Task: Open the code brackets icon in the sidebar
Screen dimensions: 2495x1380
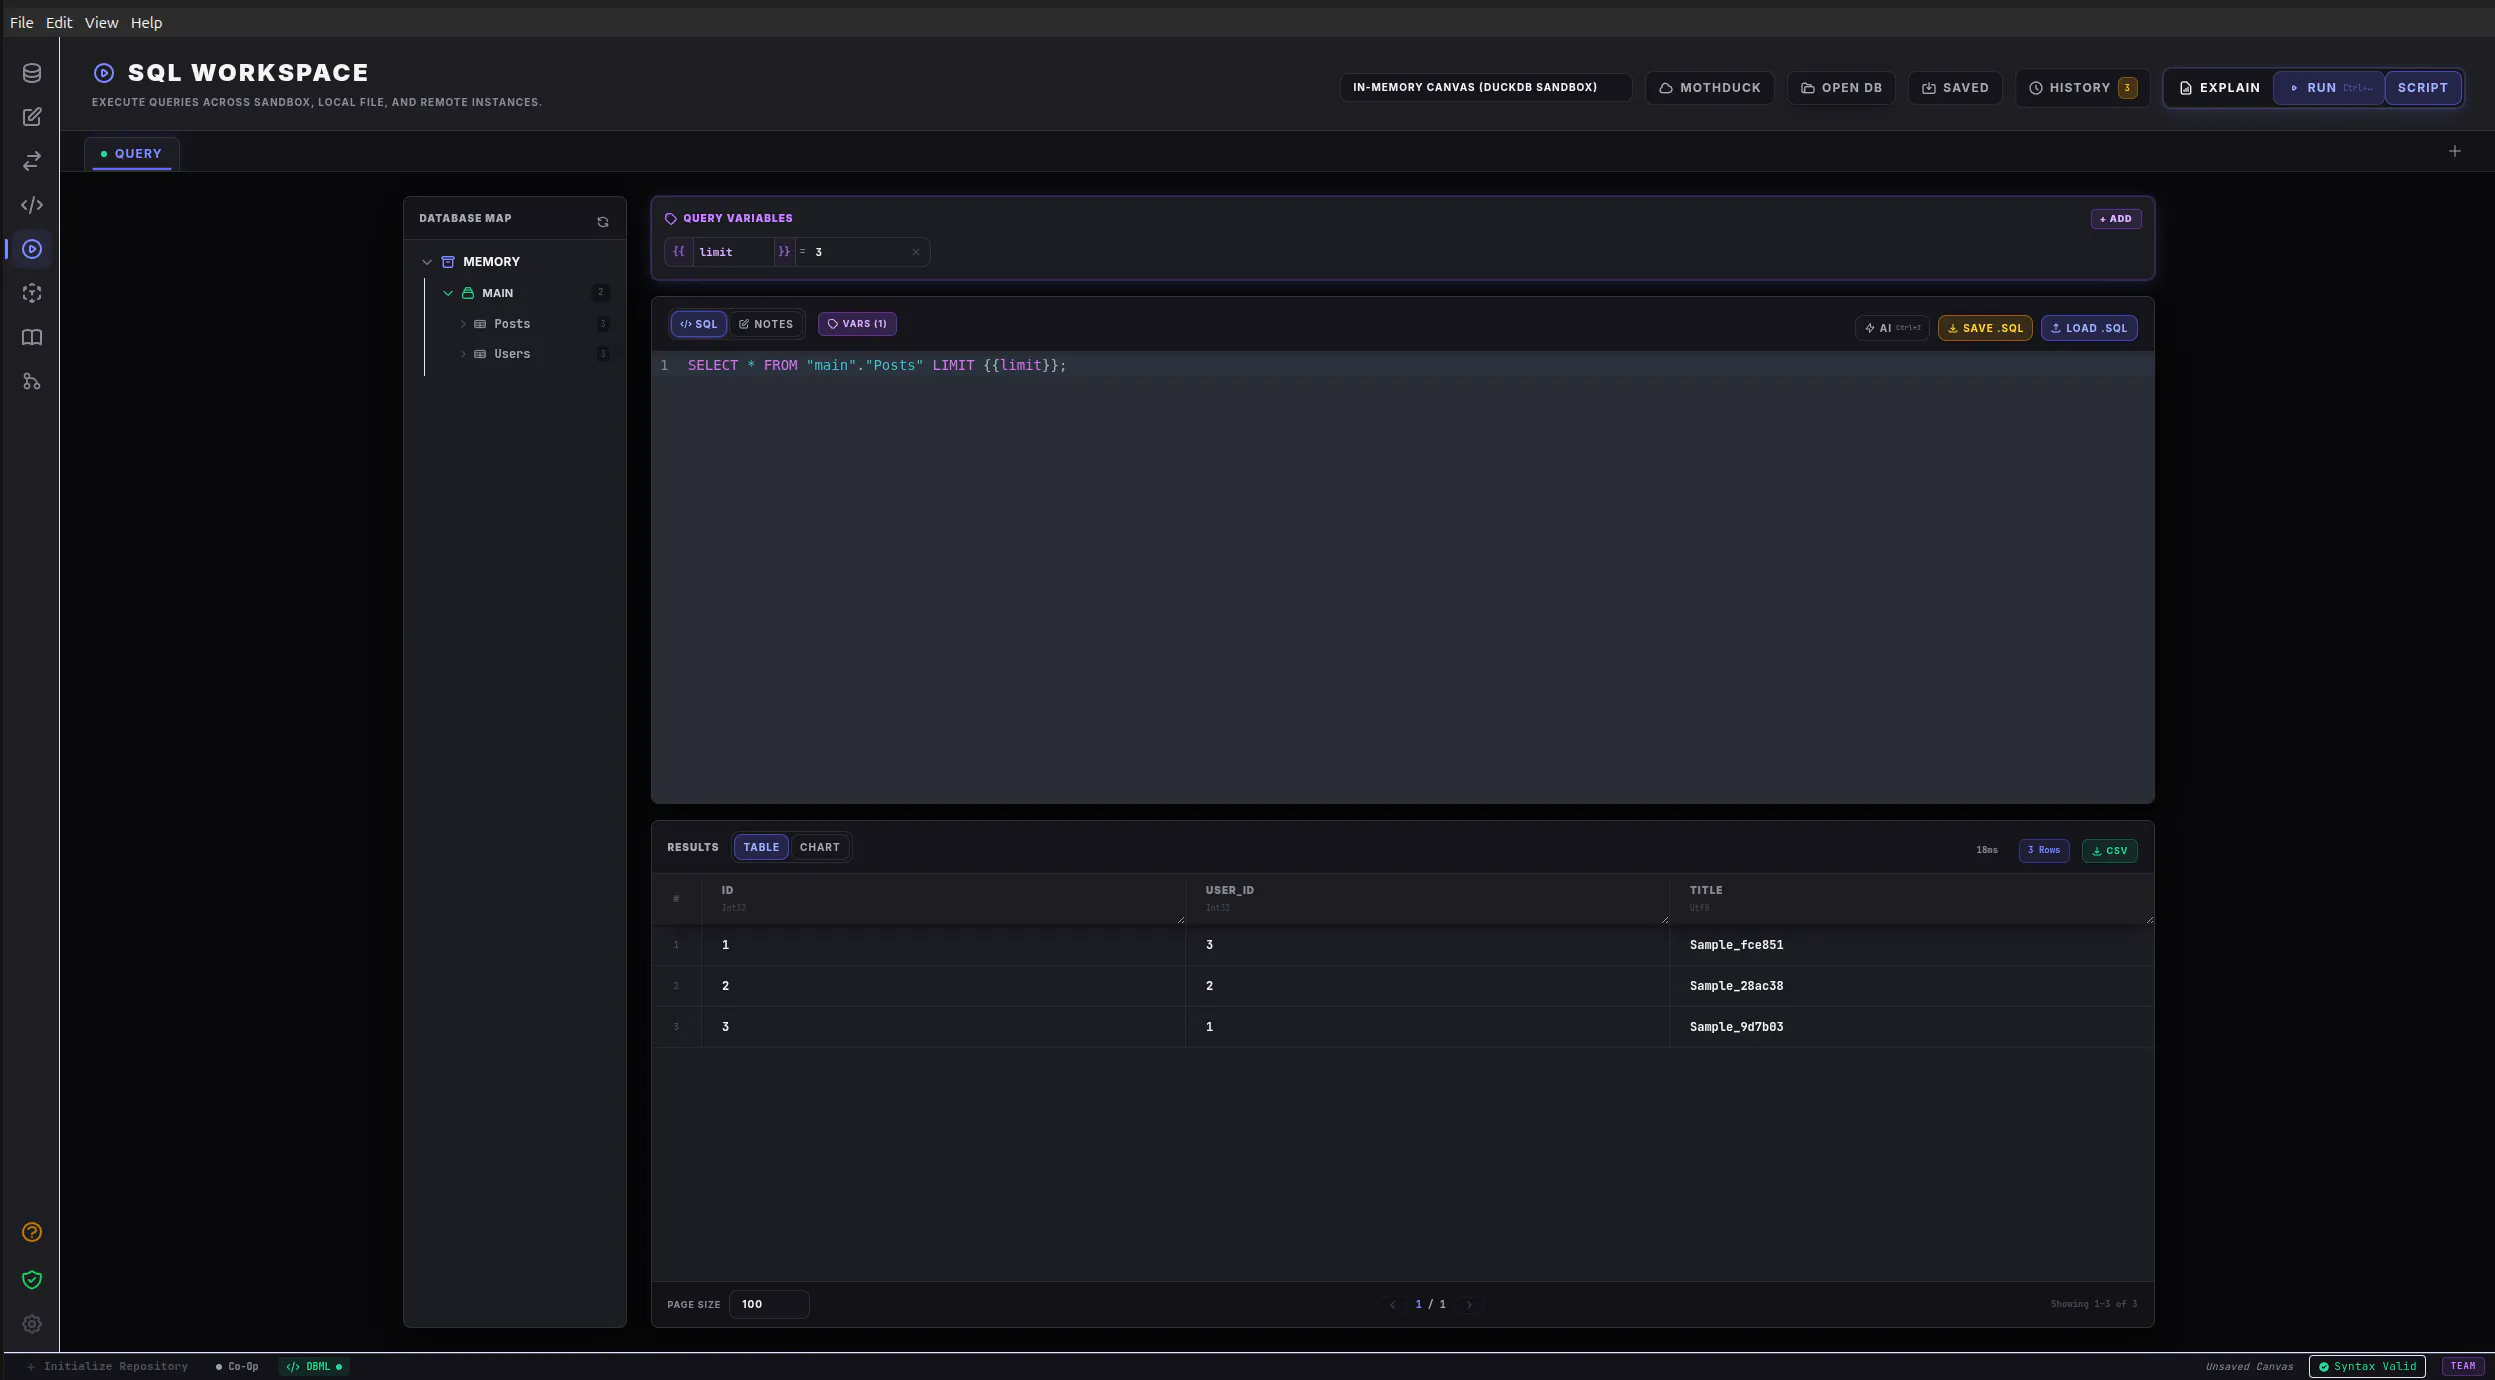Action: (x=32, y=205)
